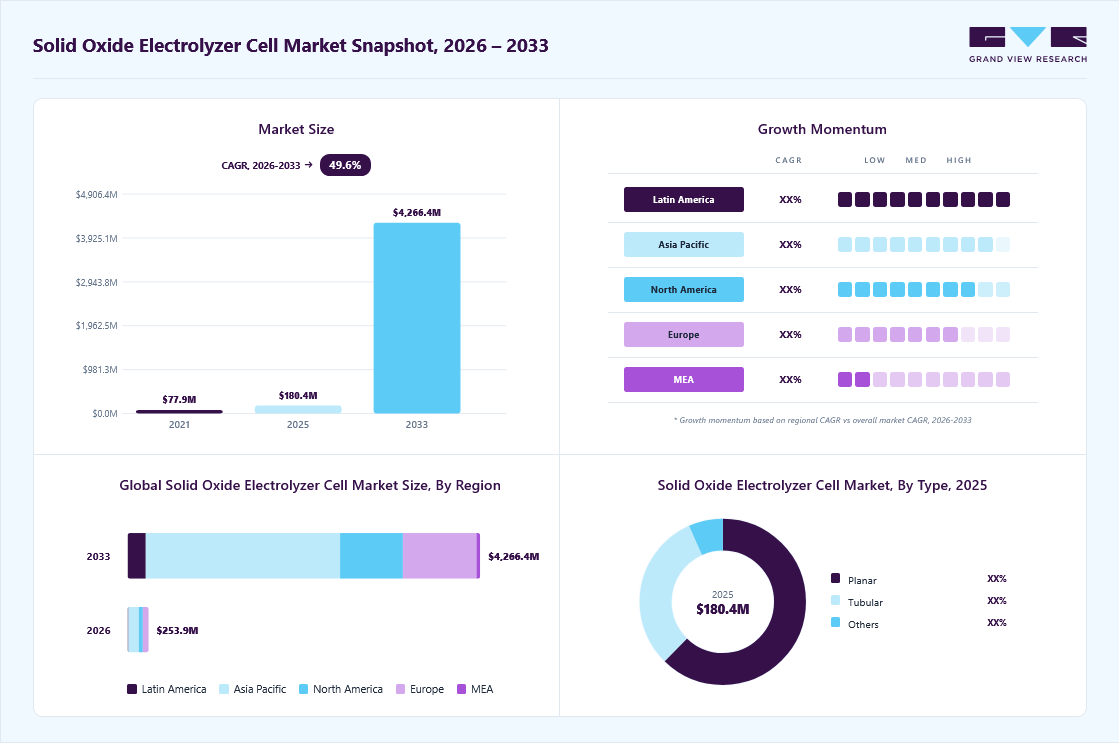This screenshot has height=743, width=1120.
Task: Click the By Region chart heading
Action: (310, 485)
